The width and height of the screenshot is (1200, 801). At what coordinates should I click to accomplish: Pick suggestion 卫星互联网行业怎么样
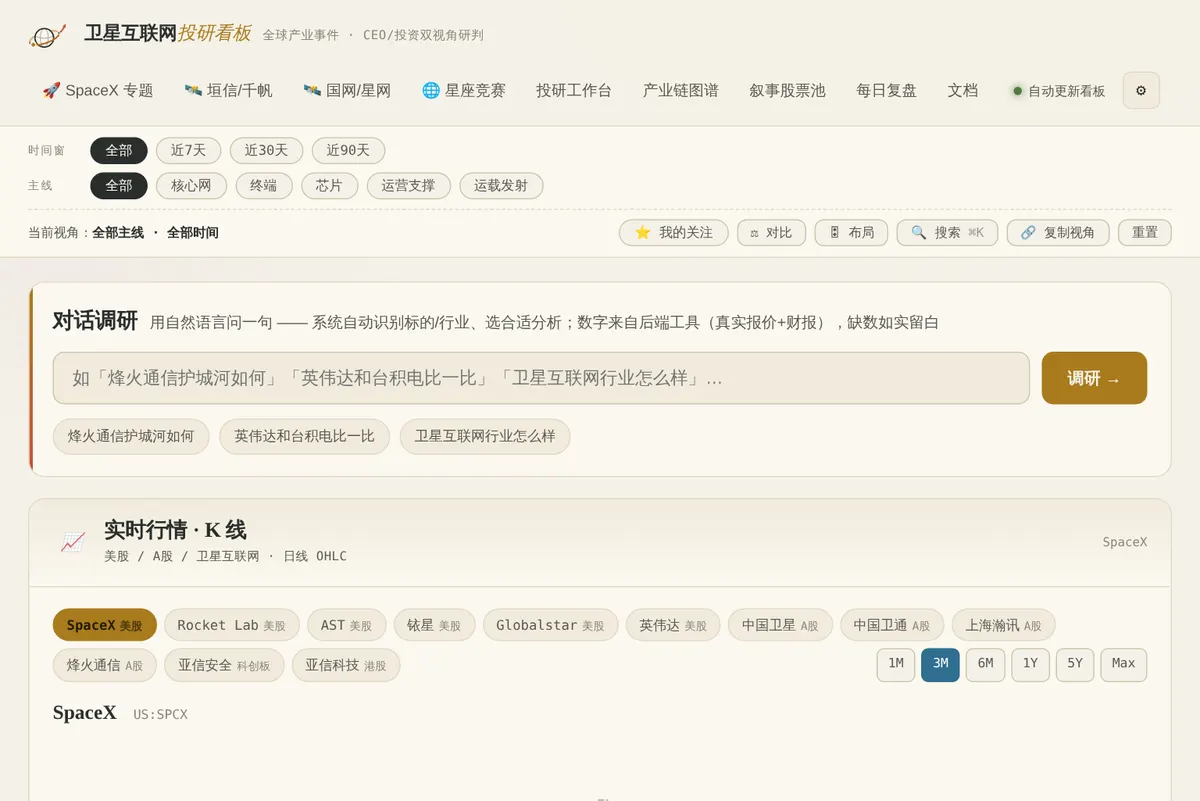pyautogui.click(x=485, y=437)
